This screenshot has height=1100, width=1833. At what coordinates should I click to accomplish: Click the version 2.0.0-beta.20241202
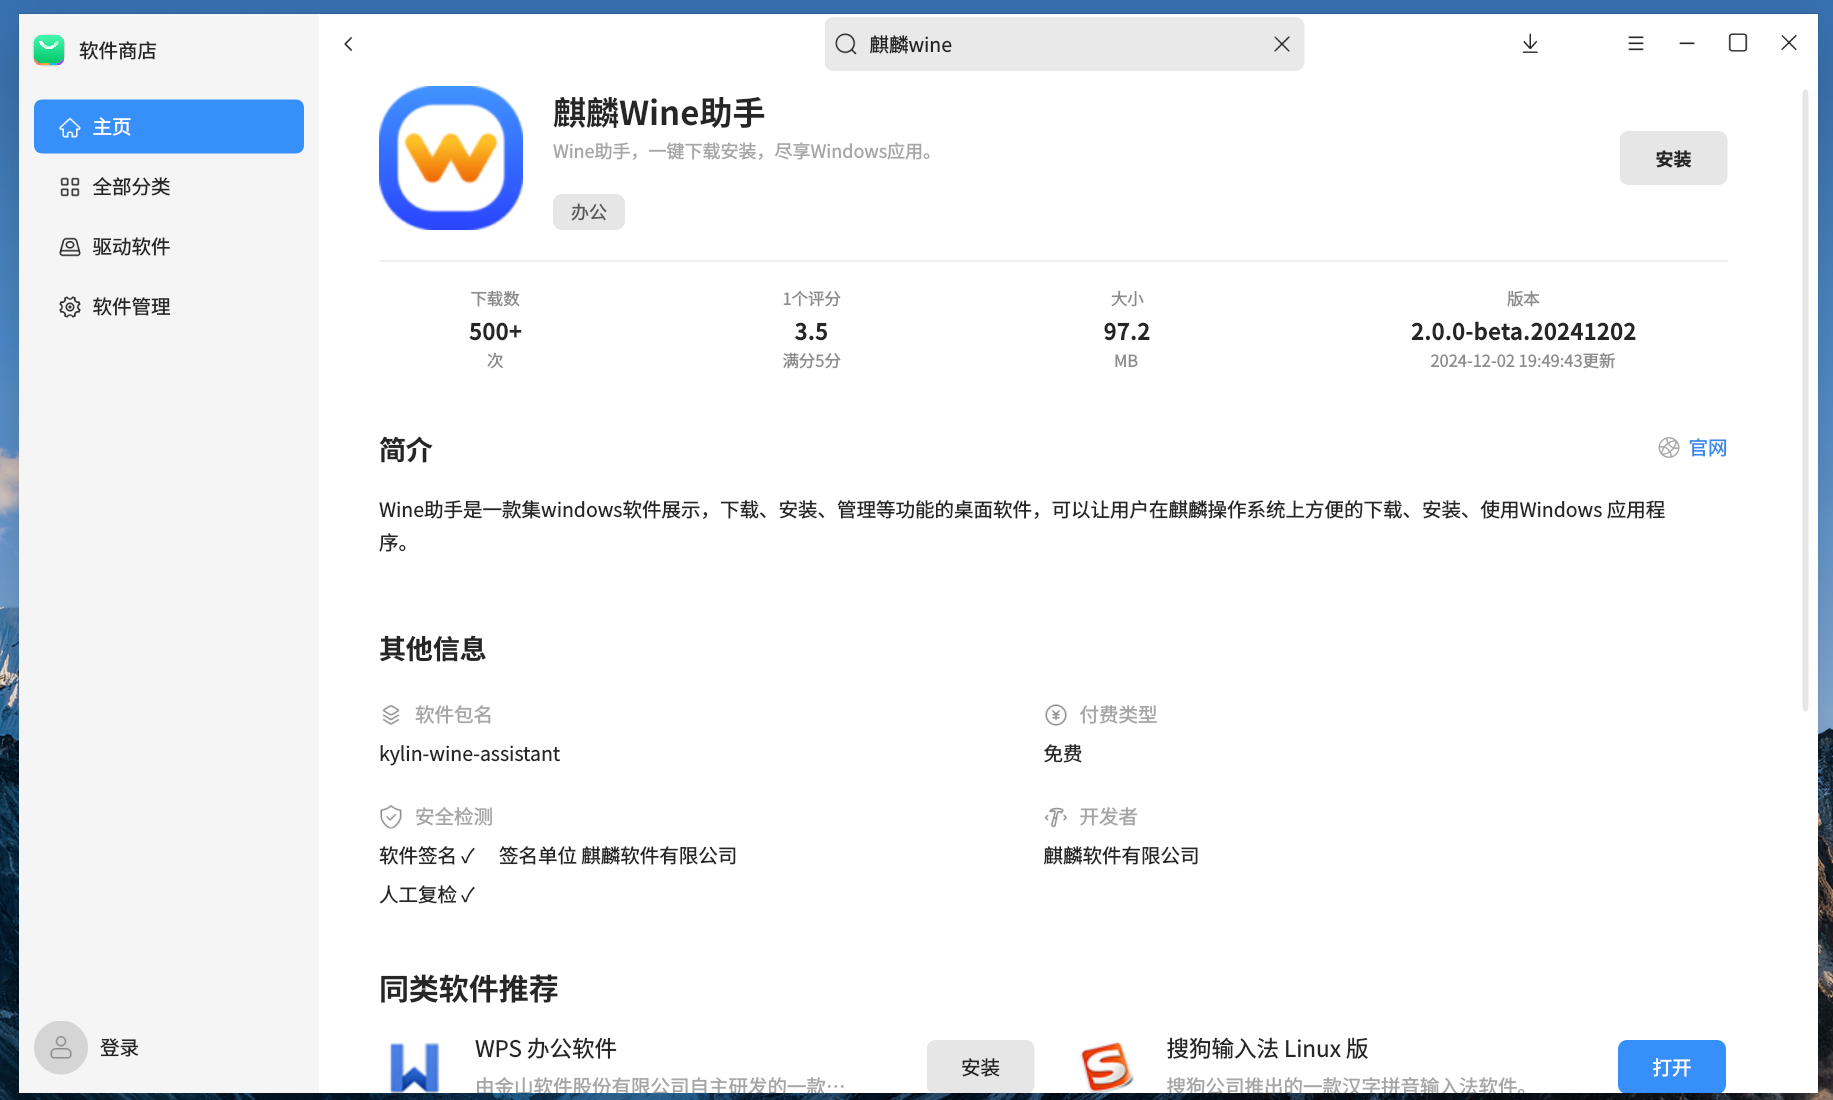pos(1523,332)
